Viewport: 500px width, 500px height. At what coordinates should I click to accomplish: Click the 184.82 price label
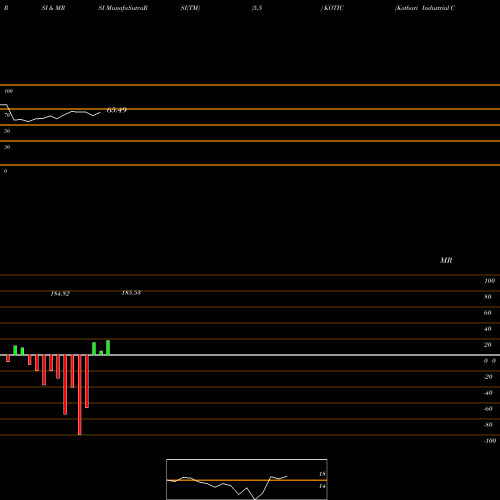[x=60, y=294]
